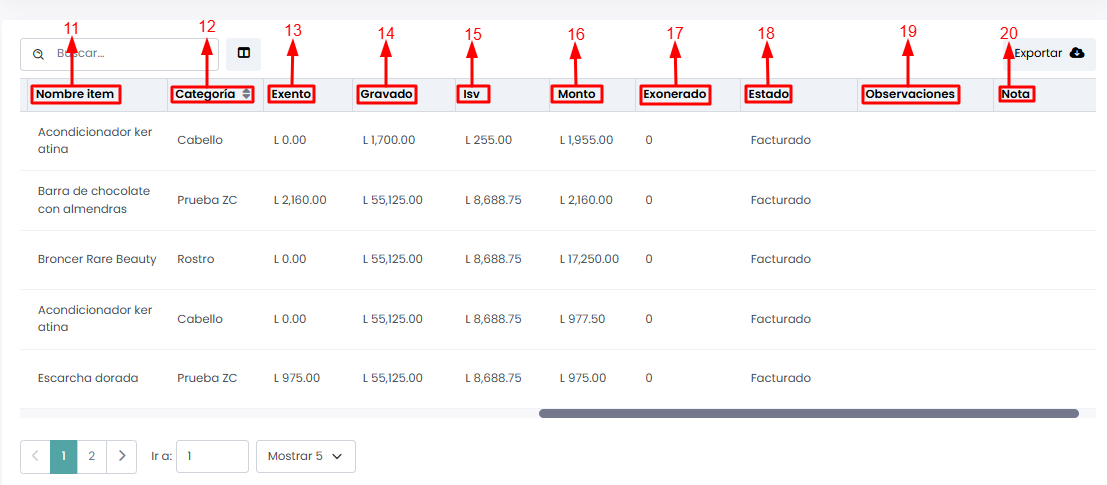Click the Exportar button

1046,53
